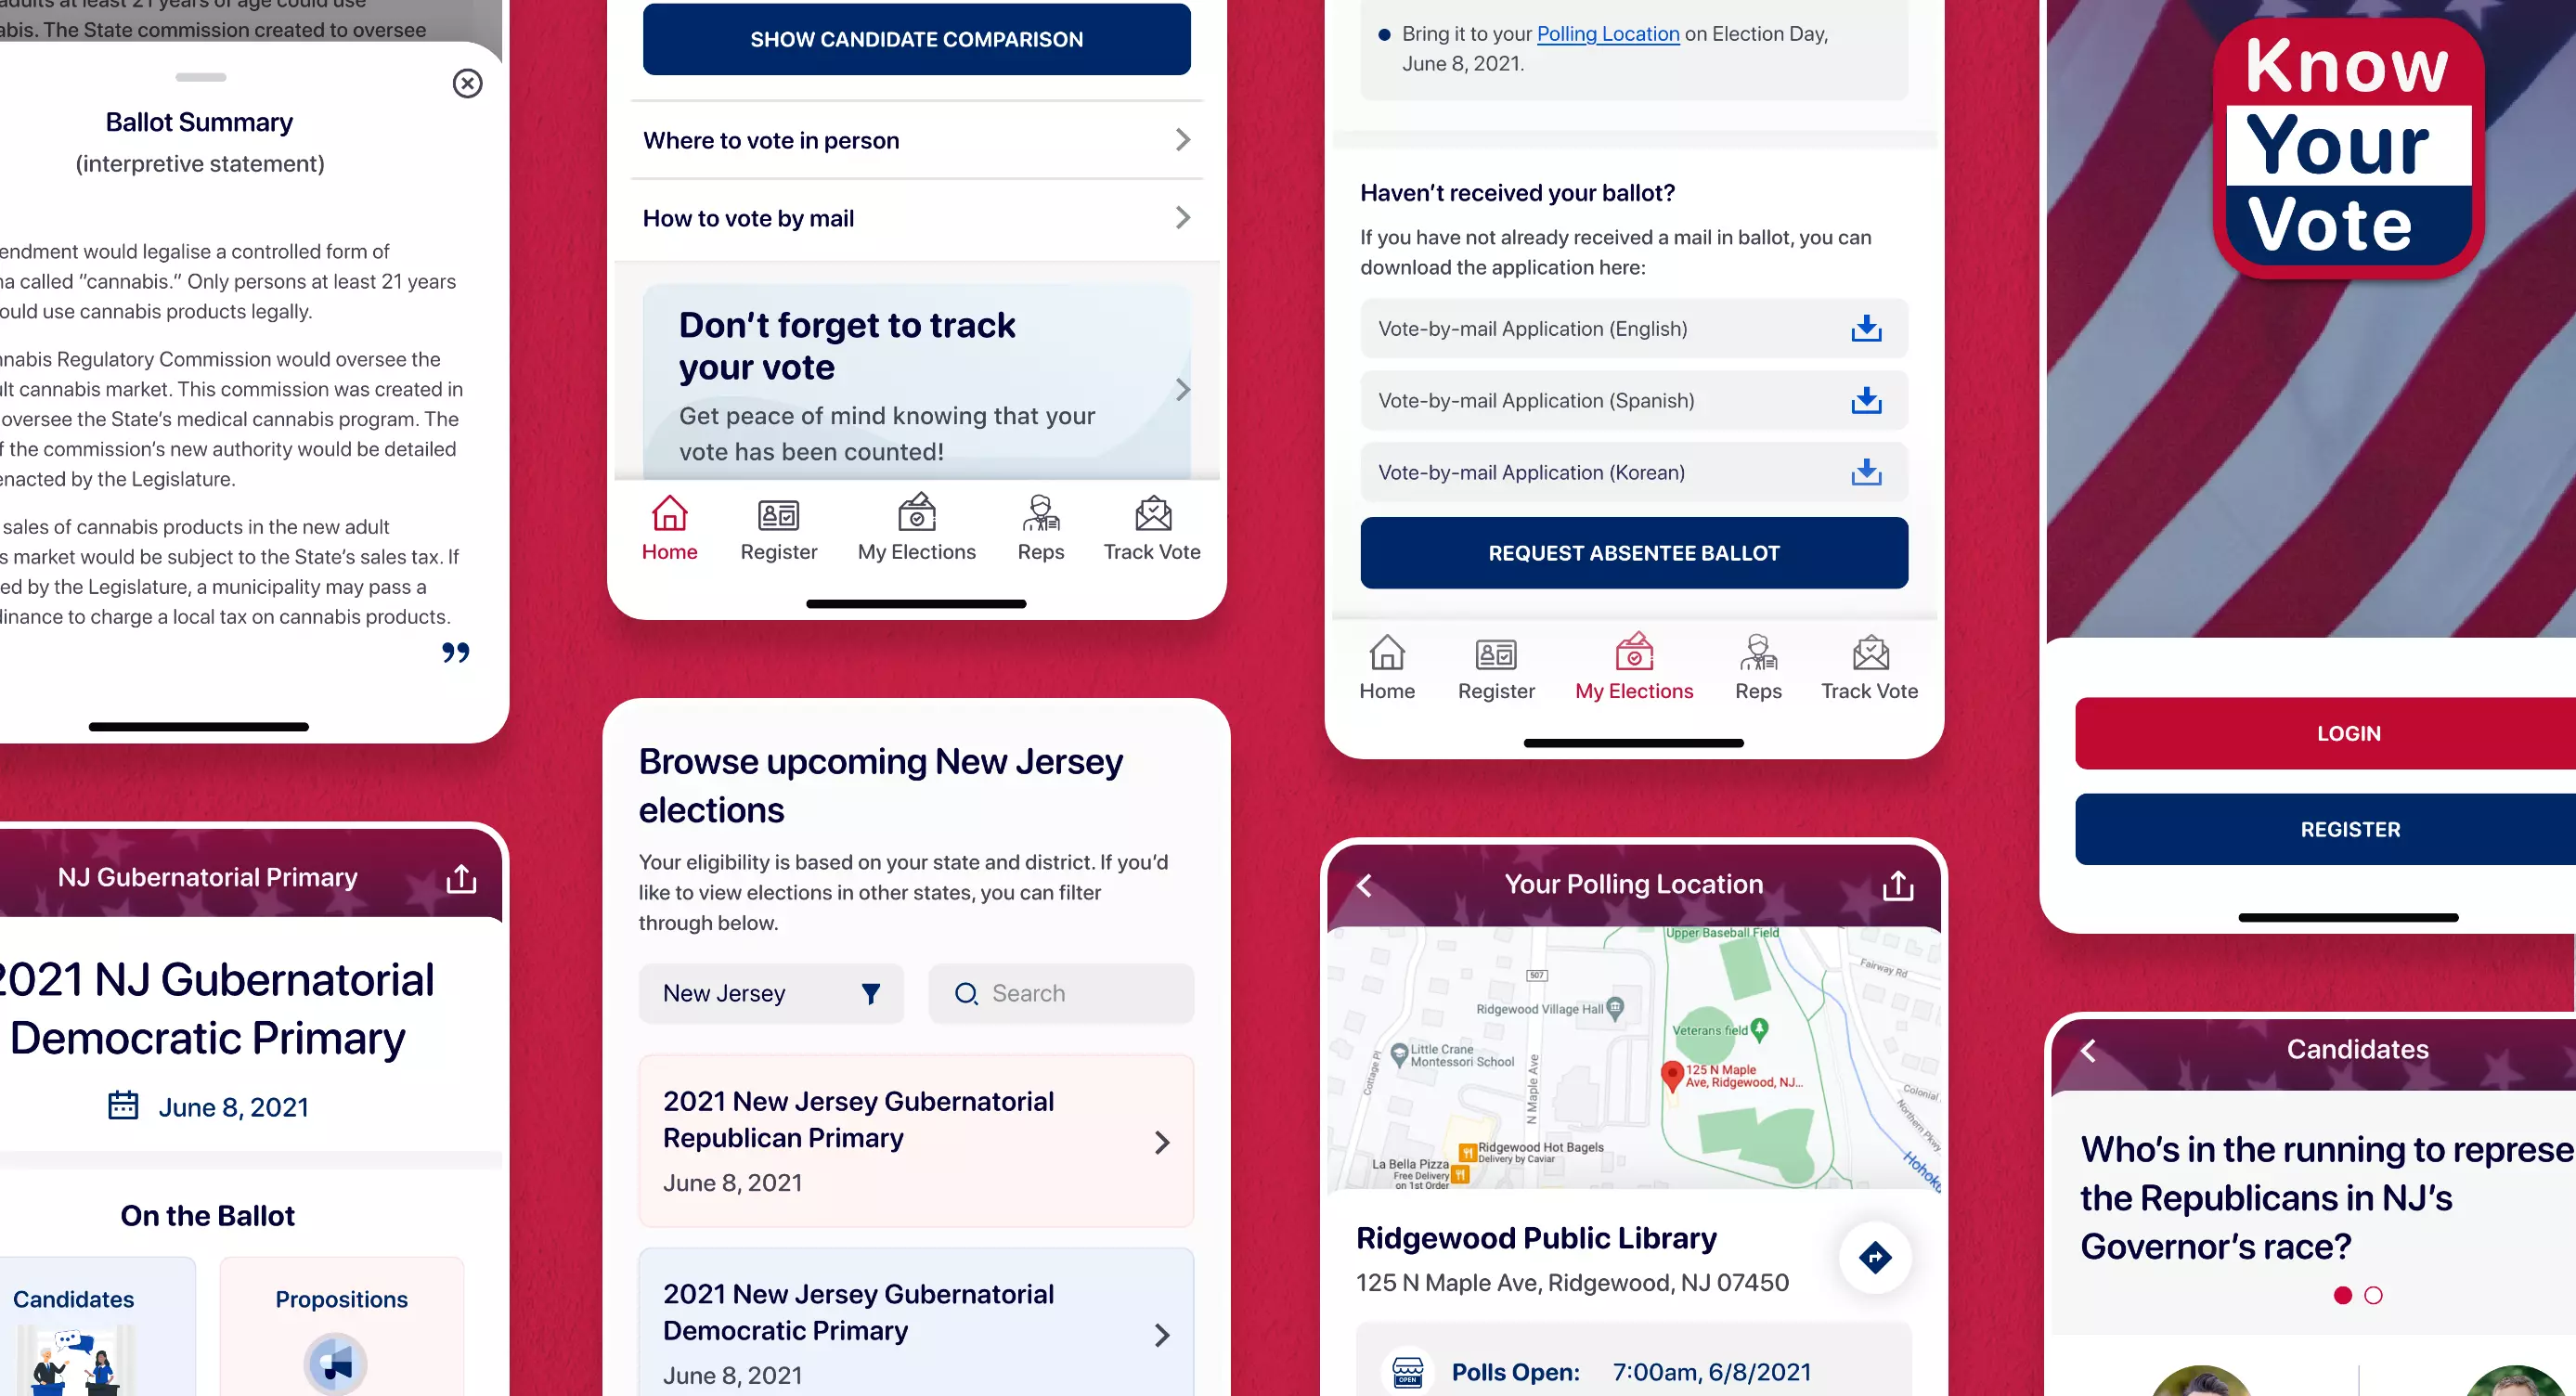Click the REQUEST ABSENTEE BALLOT button

tap(1635, 552)
